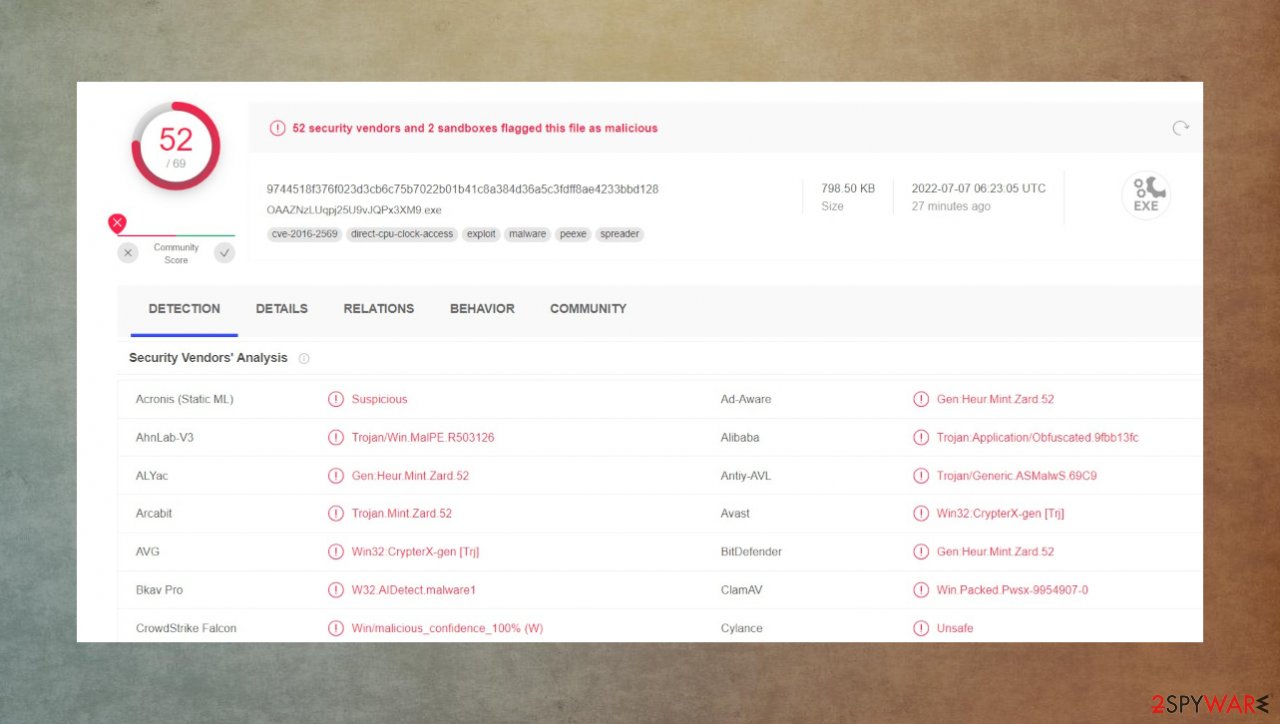Click the alert icon next to Suspicious
The image size is (1280, 724).
pos(336,399)
